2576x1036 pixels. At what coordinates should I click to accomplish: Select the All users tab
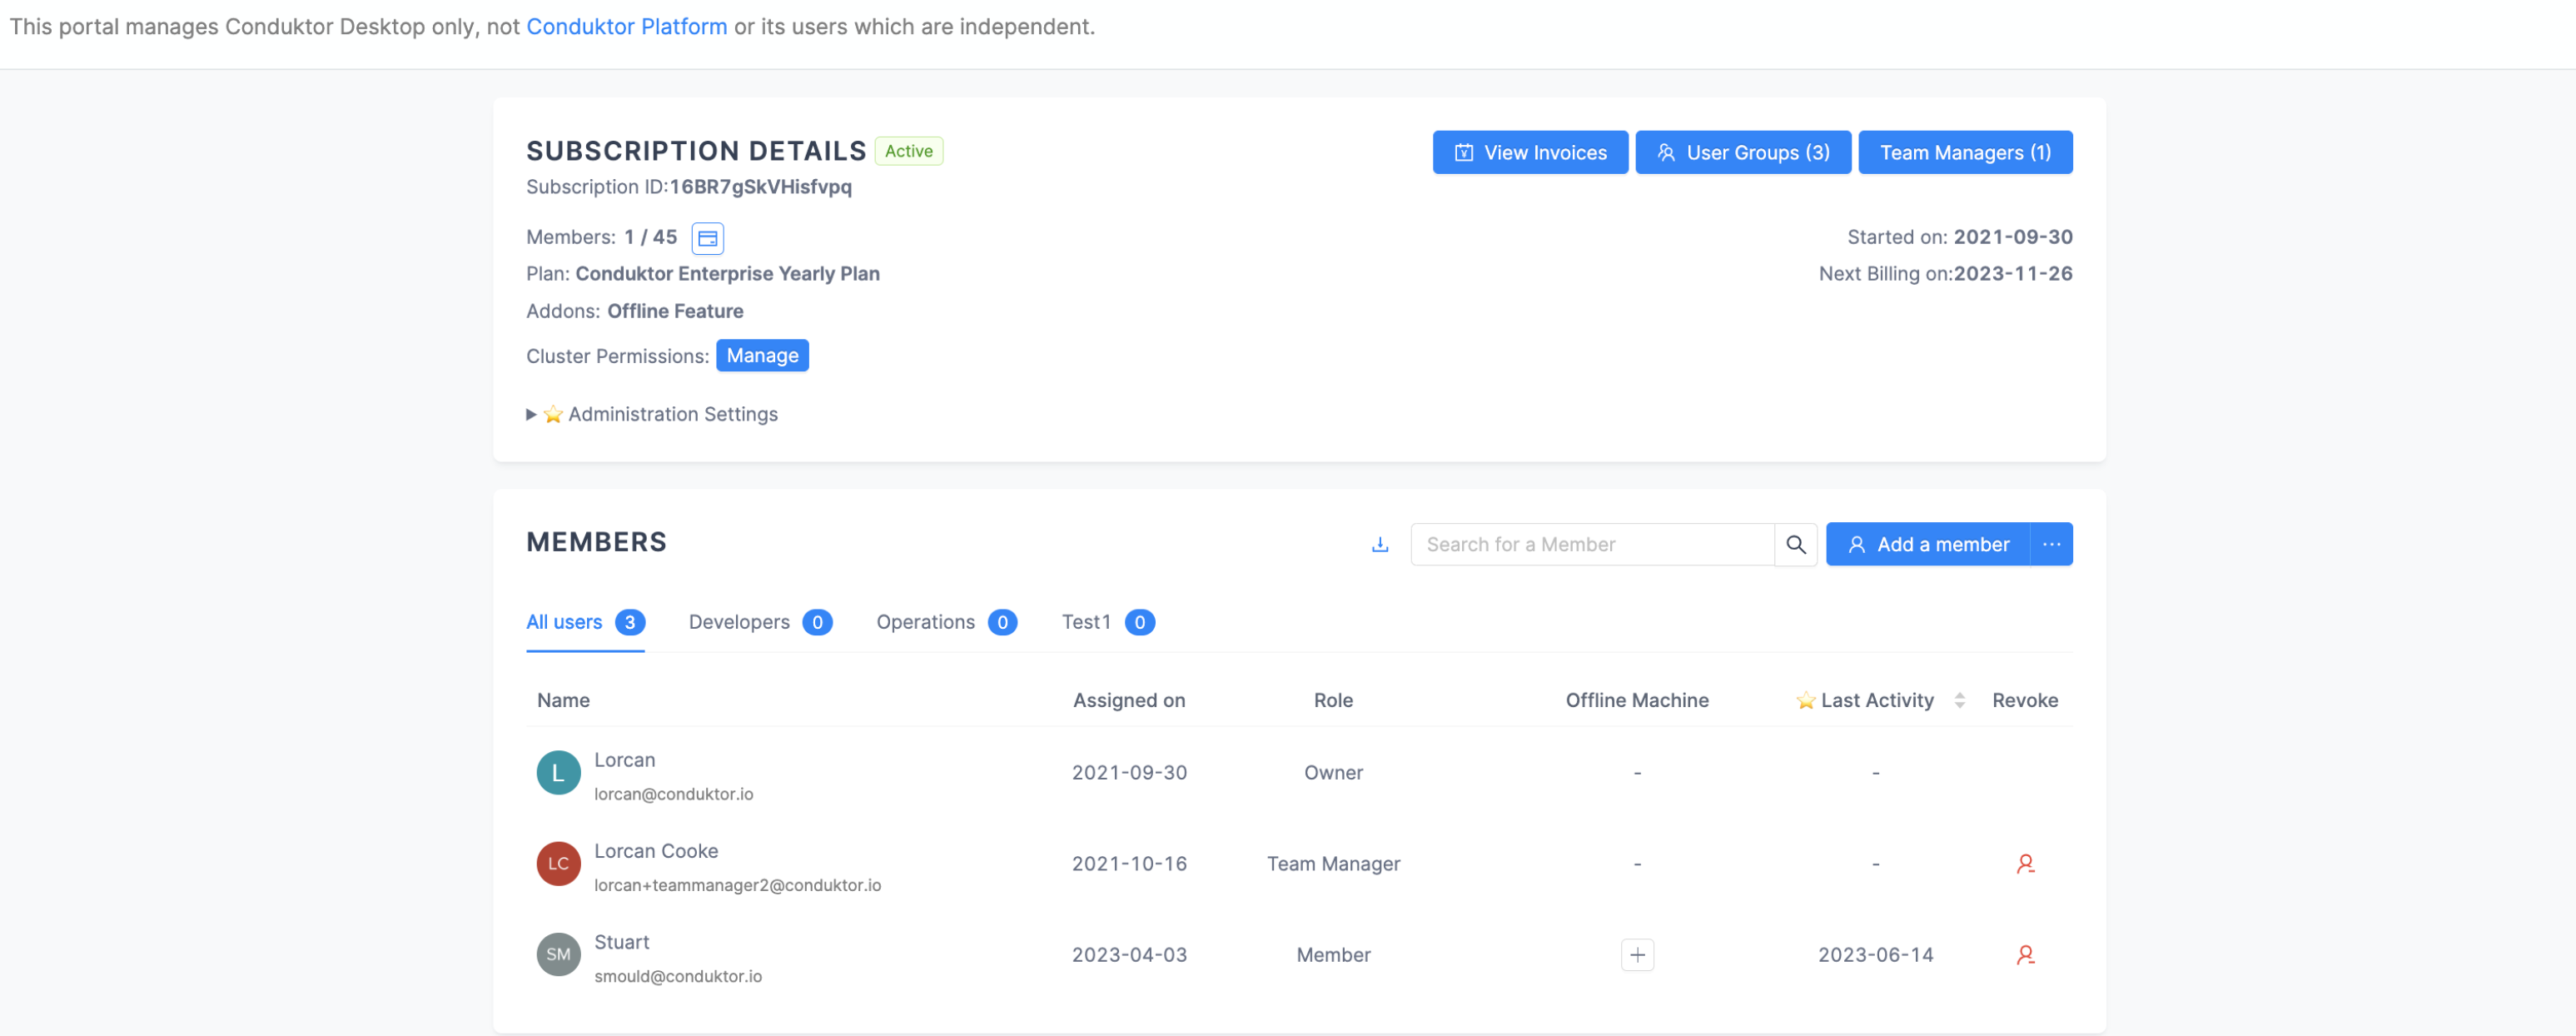585,622
